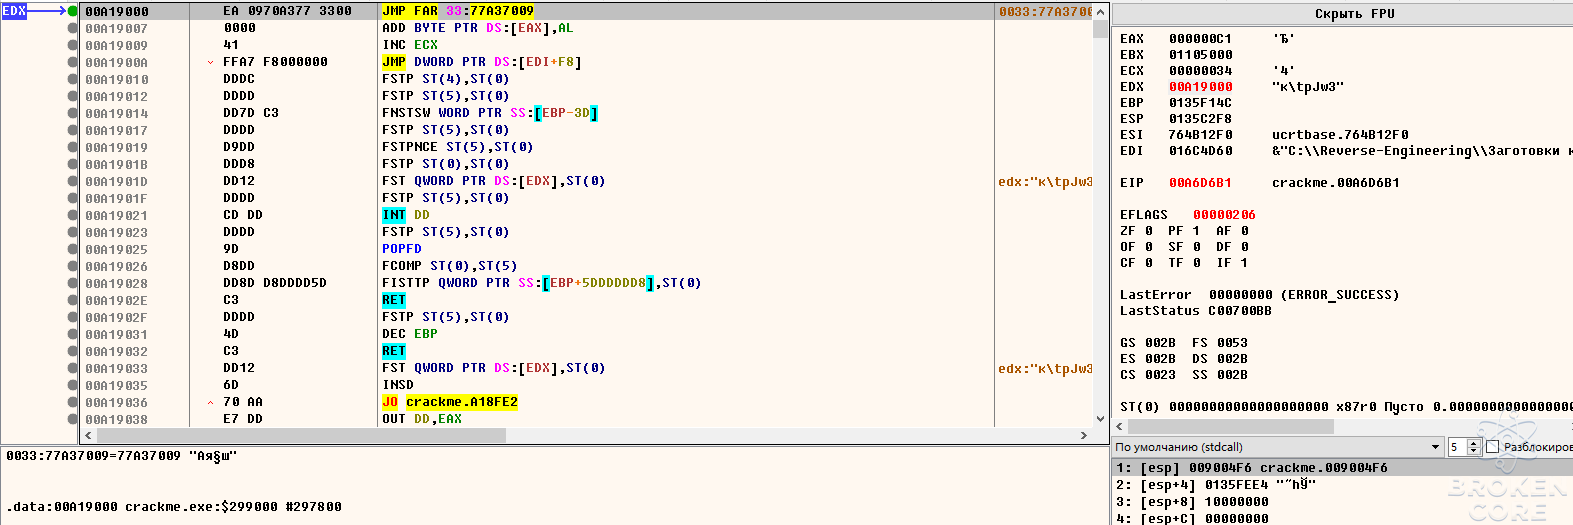The width and height of the screenshot is (1573, 525).
Task: Decrease the argument count stepper
Action: [x=1473, y=451]
